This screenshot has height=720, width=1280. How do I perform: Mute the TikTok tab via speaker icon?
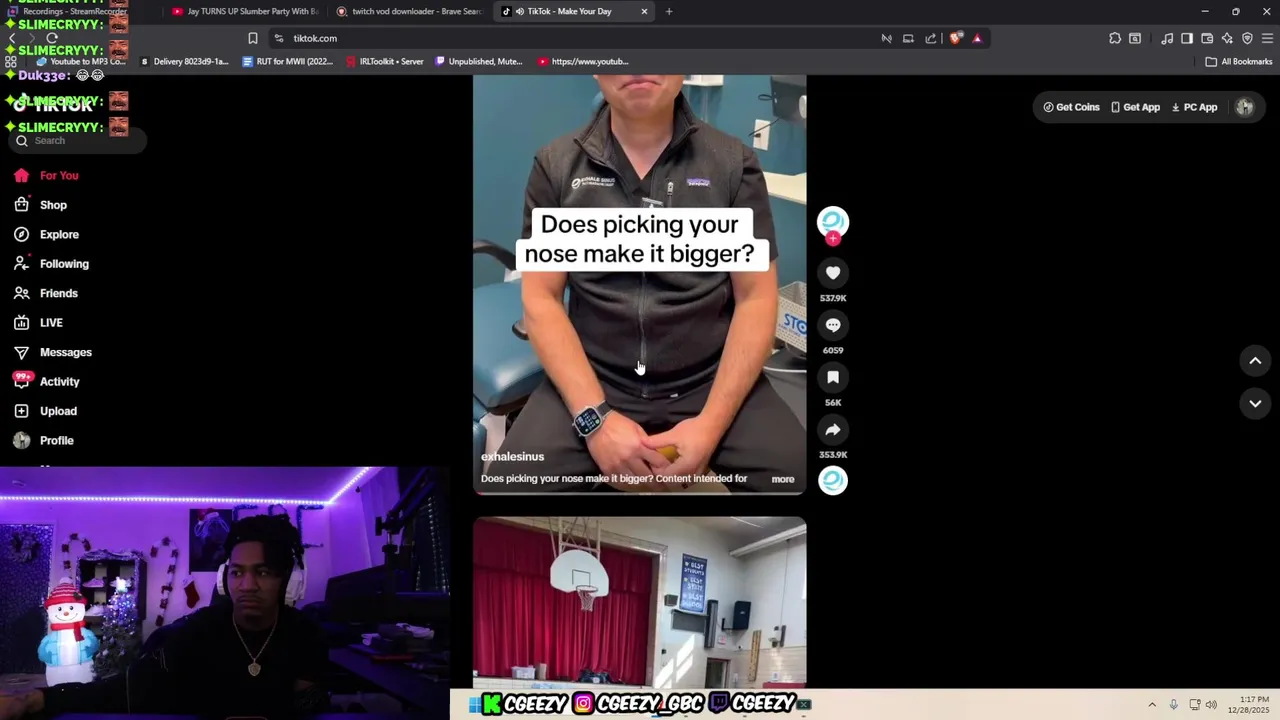(x=520, y=11)
